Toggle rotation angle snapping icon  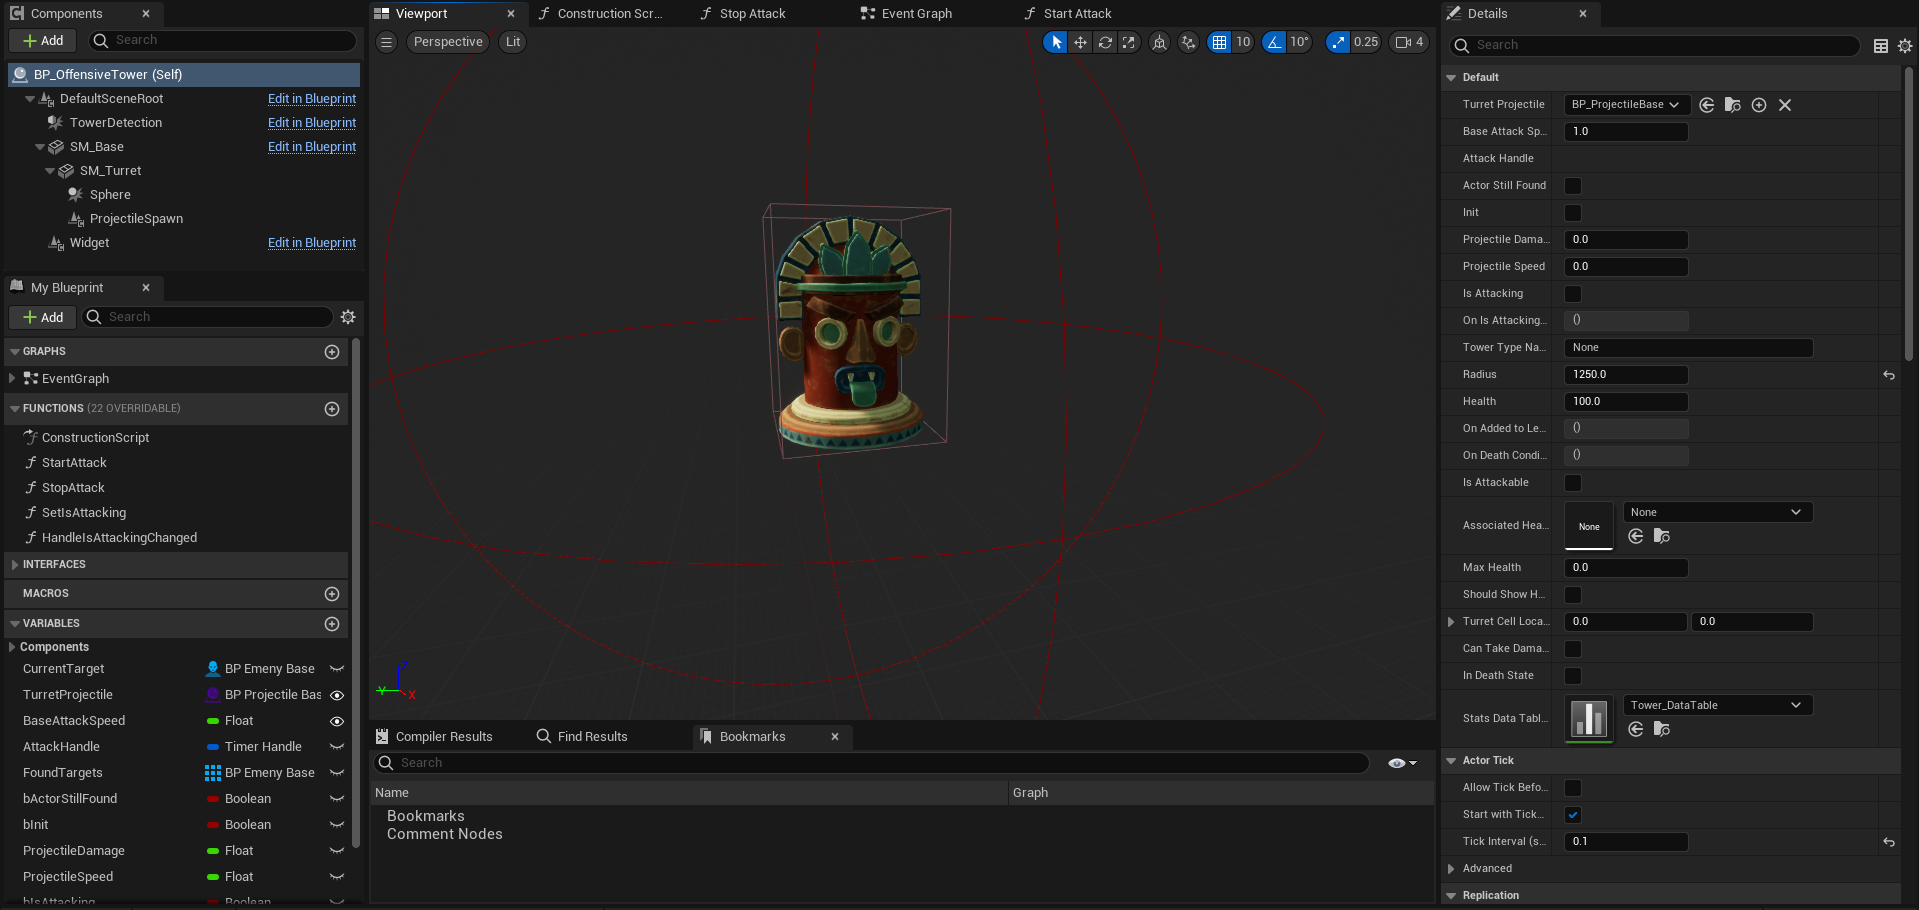point(1274,42)
